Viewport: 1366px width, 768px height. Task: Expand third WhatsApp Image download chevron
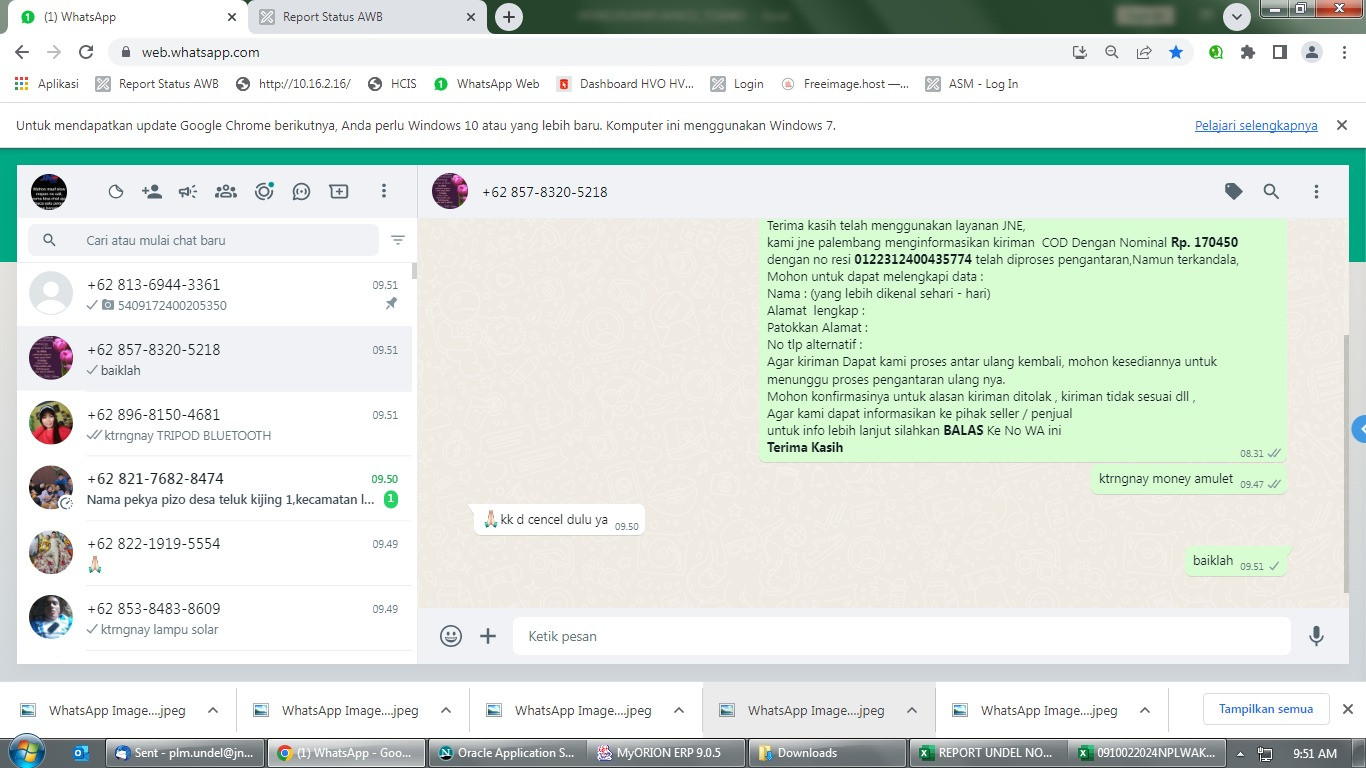click(x=679, y=710)
